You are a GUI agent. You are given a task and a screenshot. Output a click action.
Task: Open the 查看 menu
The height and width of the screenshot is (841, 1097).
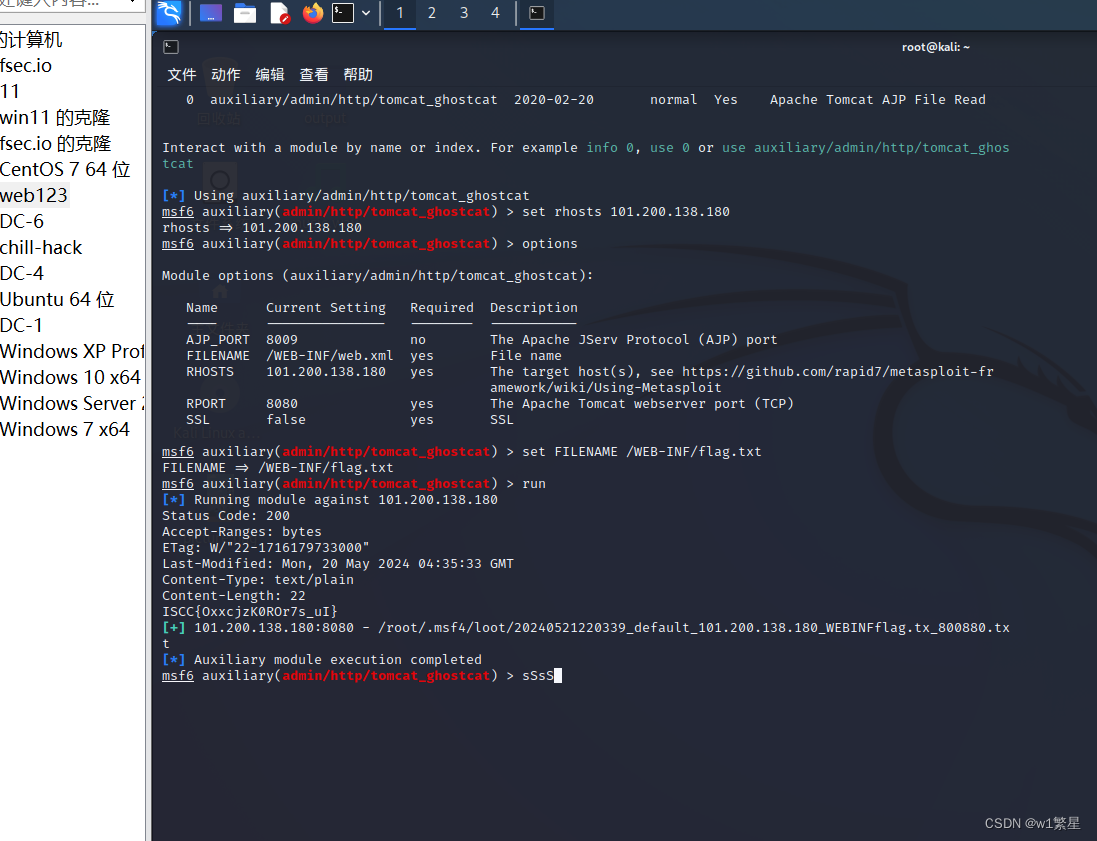[x=314, y=74]
